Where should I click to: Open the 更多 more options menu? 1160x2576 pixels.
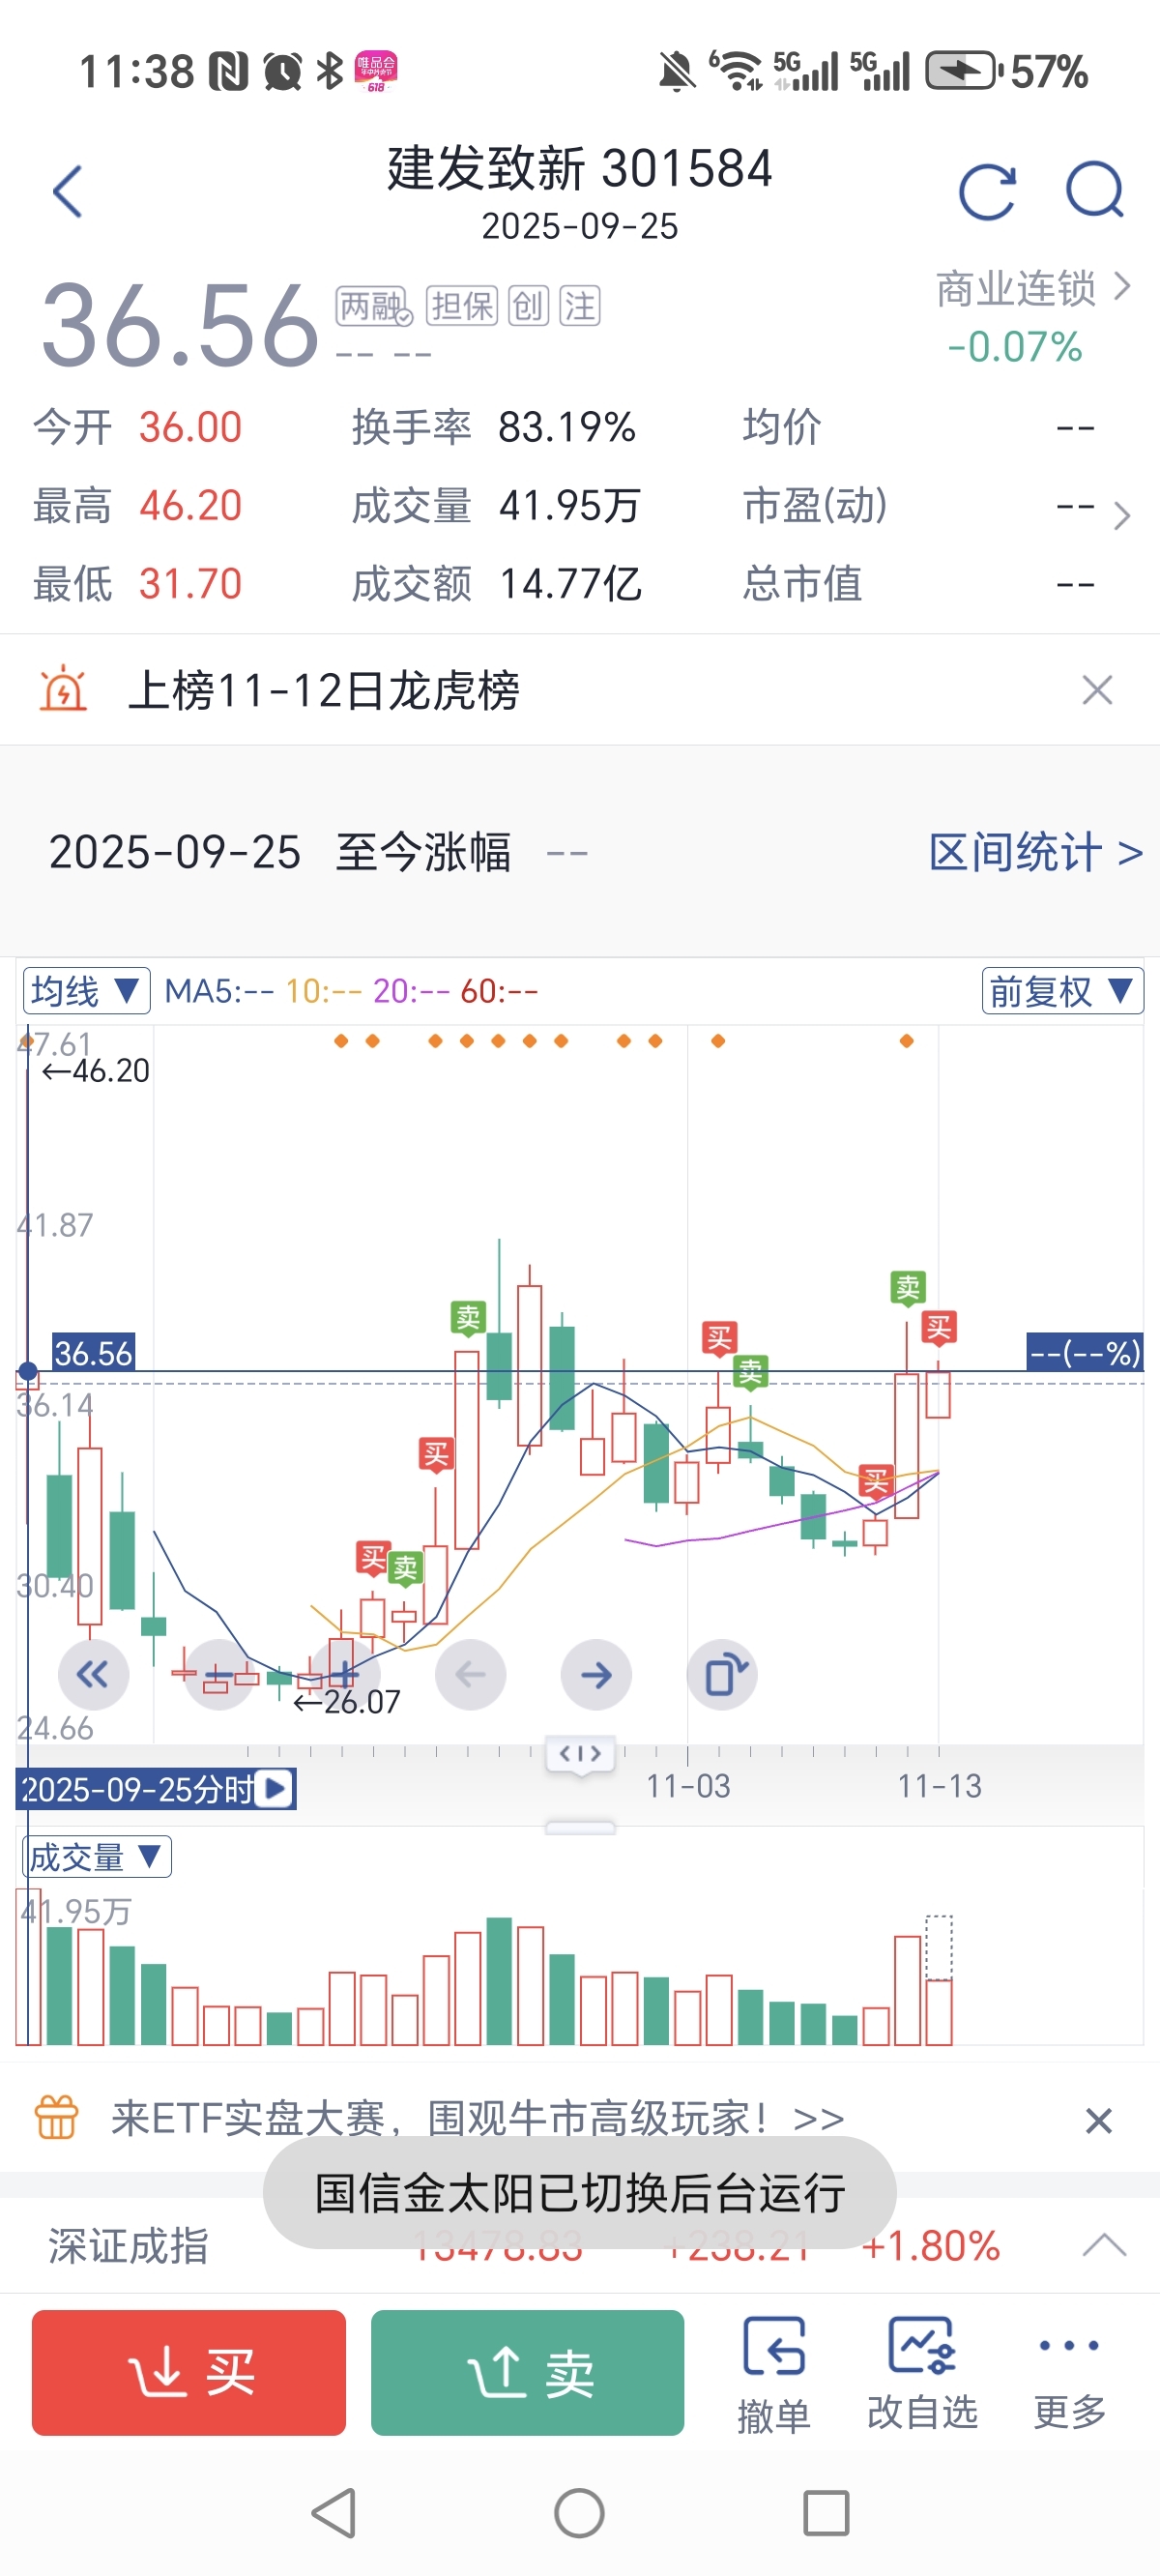[x=1069, y=2371]
